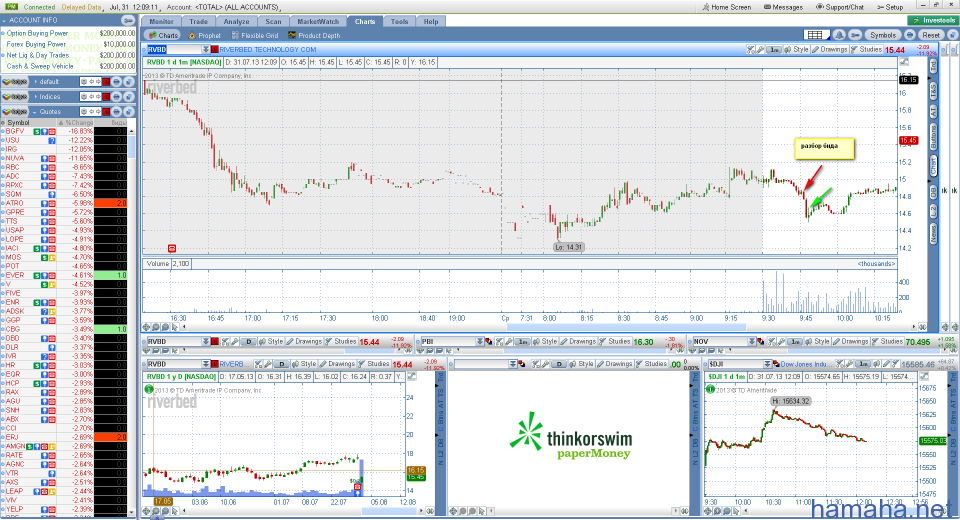This screenshot has height=520, width=960.
Task: Select ERJ row in the watchlist
Action: pyautogui.click(x=64, y=437)
